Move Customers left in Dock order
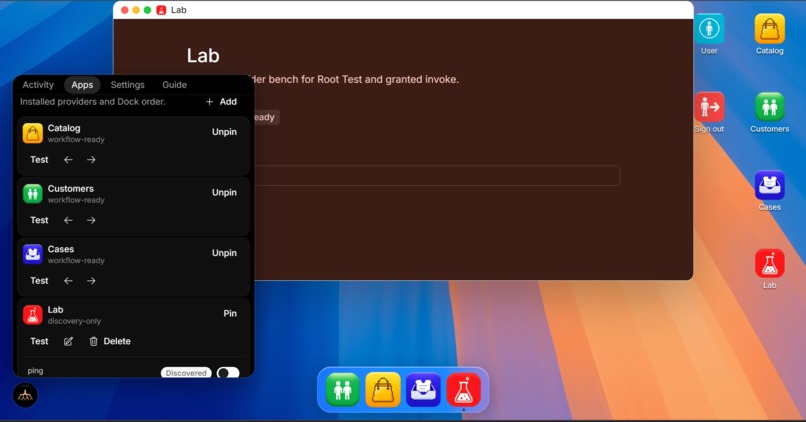Image resolution: width=806 pixels, height=422 pixels. coord(68,221)
